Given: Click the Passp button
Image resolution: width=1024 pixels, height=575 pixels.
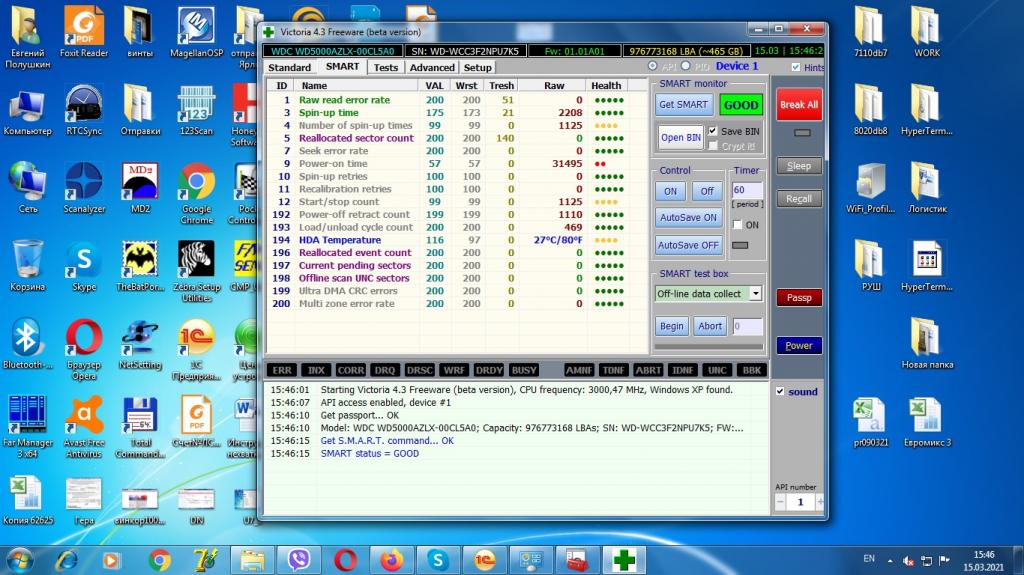Looking at the screenshot, I should [799, 297].
